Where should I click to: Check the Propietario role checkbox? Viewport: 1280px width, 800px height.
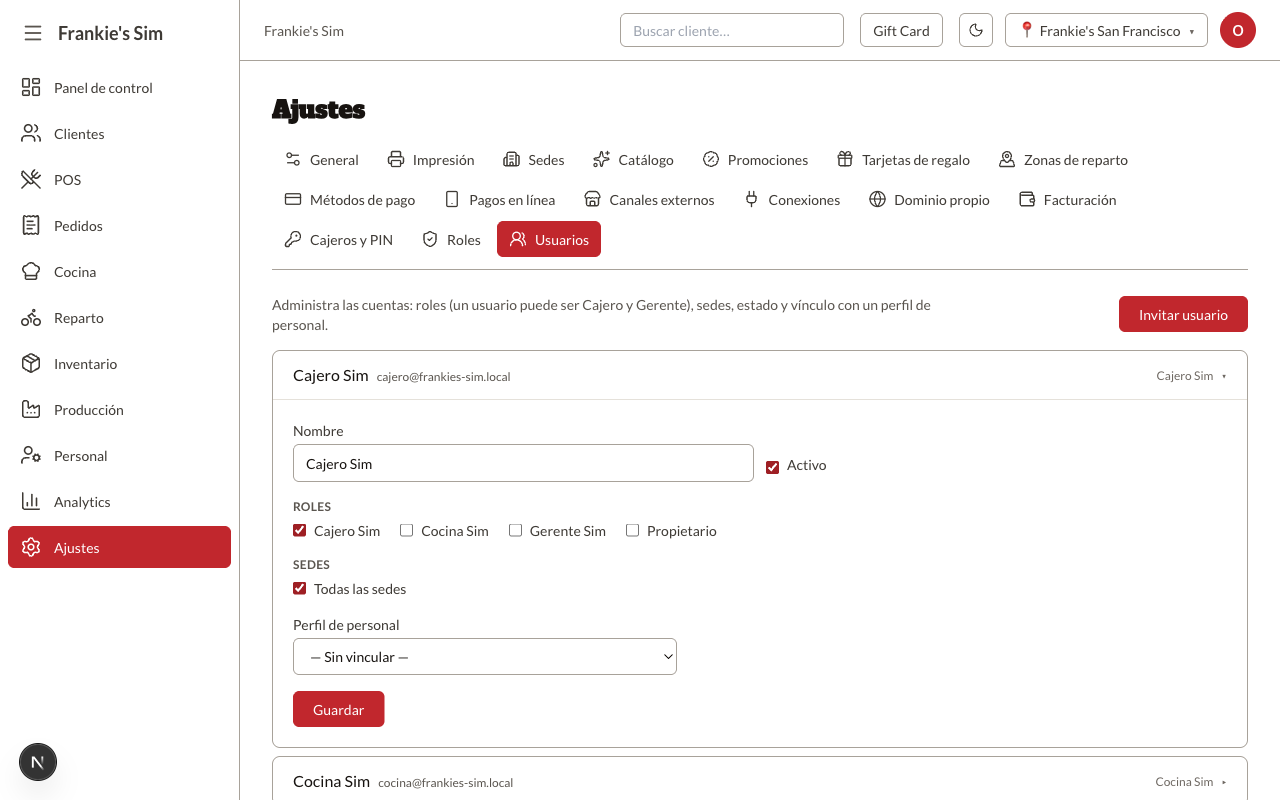click(x=632, y=530)
